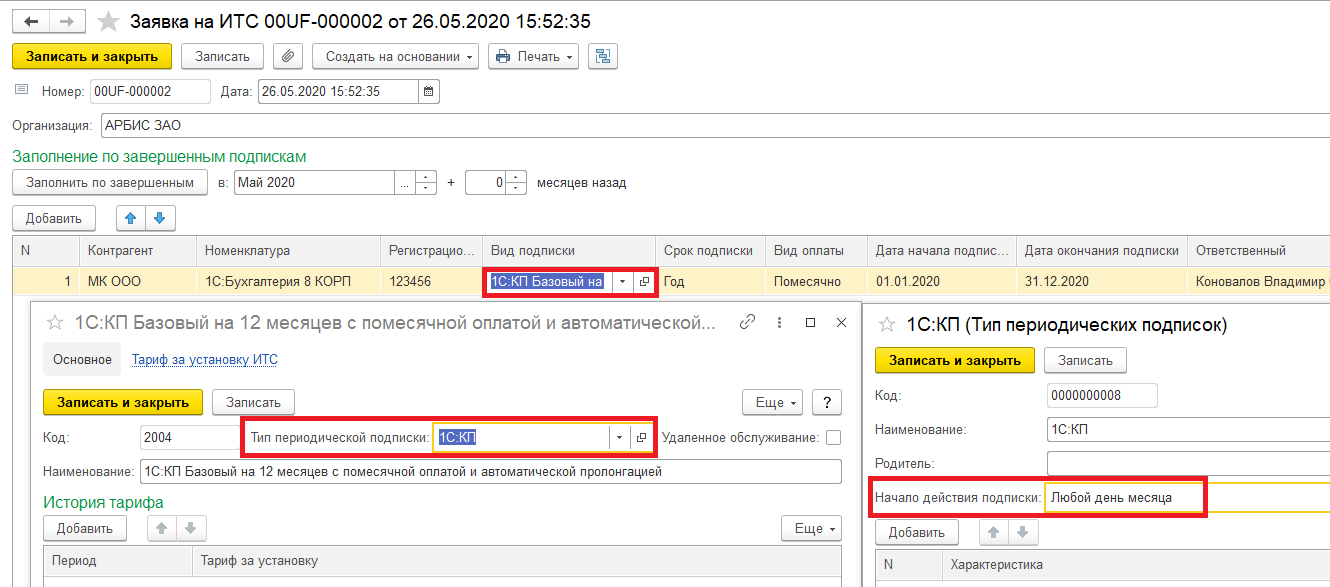The width and height of the screenshot is (1330, 587).
Task: Click Записать и закрыть in tariff window
Action: tap(123, 402)
